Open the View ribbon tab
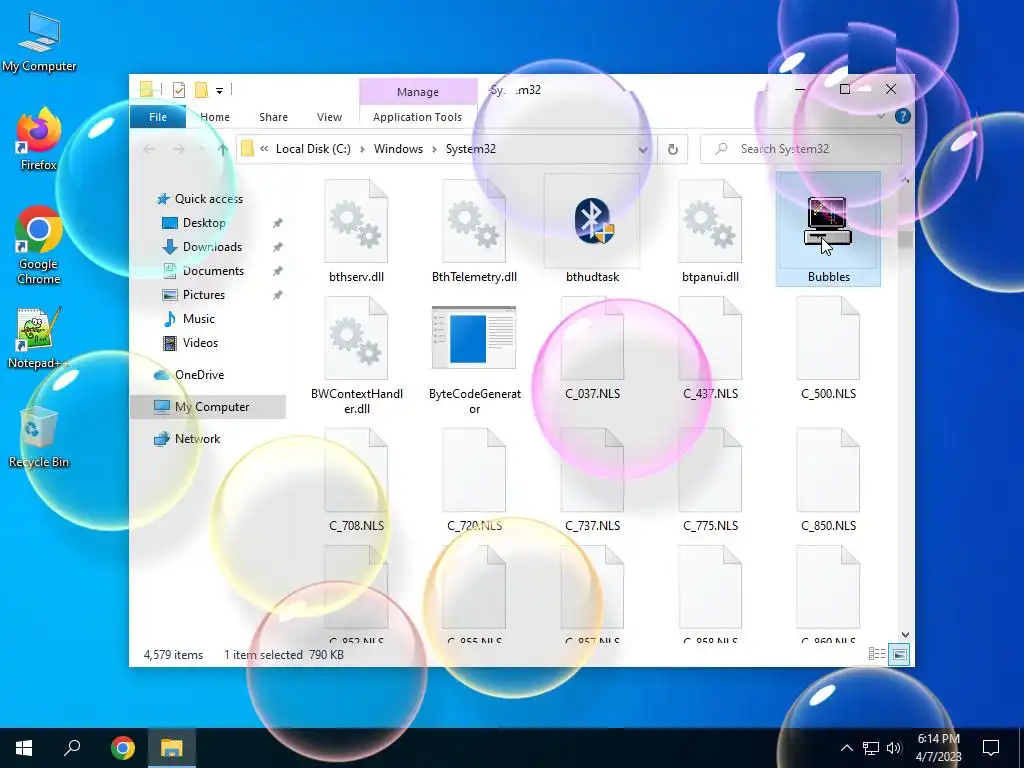Screen dimensions: 1024x768 [x=329, y=117]
